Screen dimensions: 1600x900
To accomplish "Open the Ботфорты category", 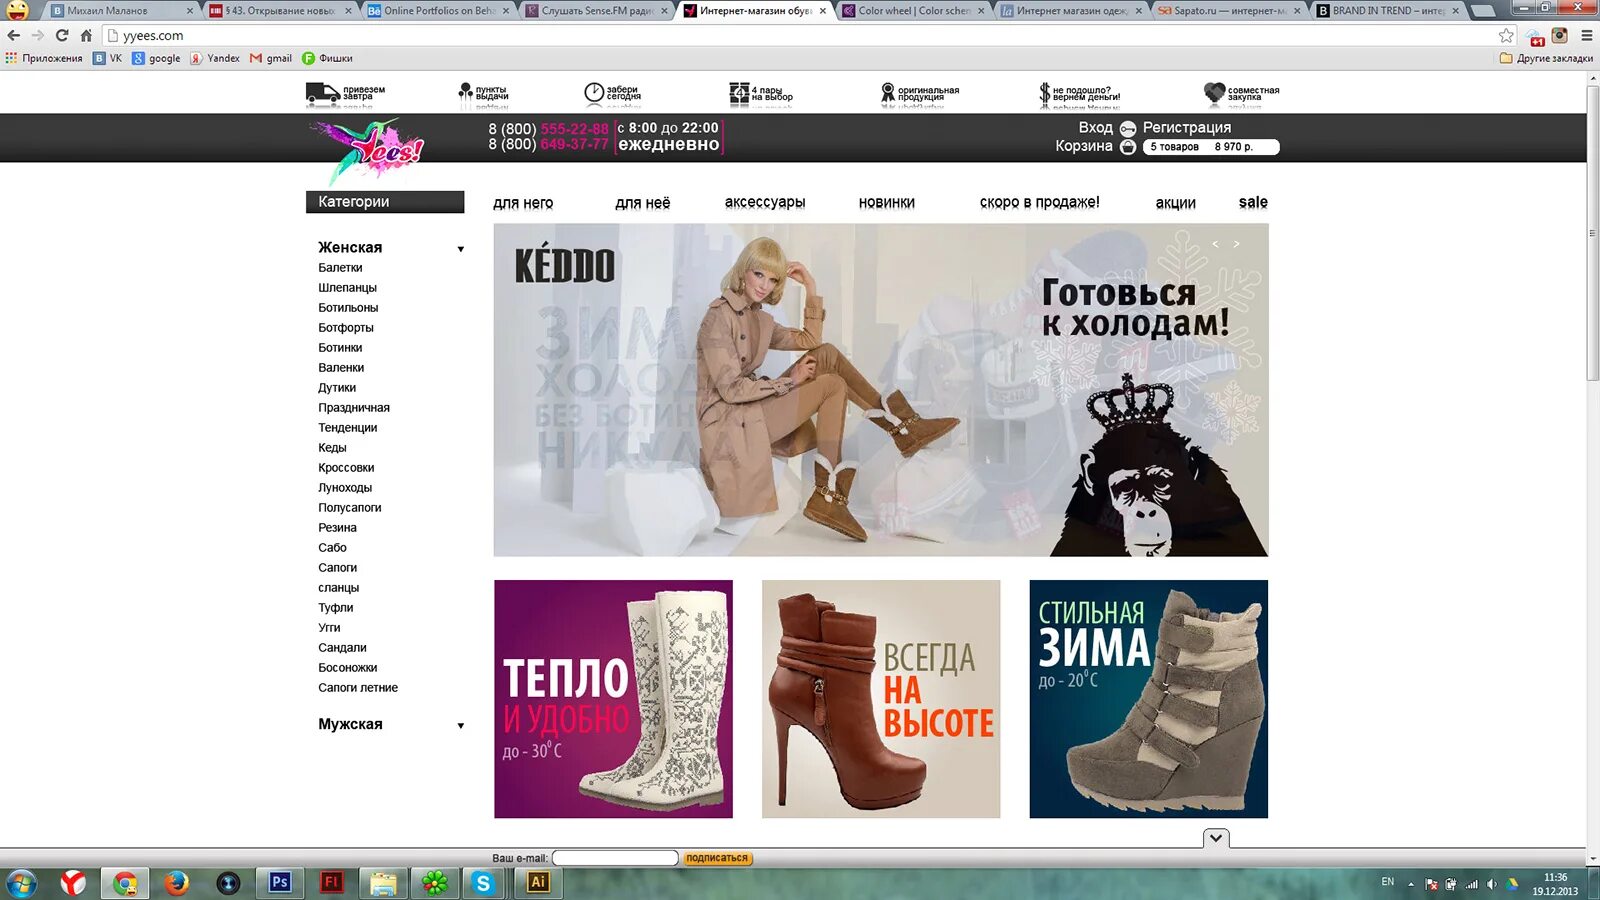I will [346, 328].
